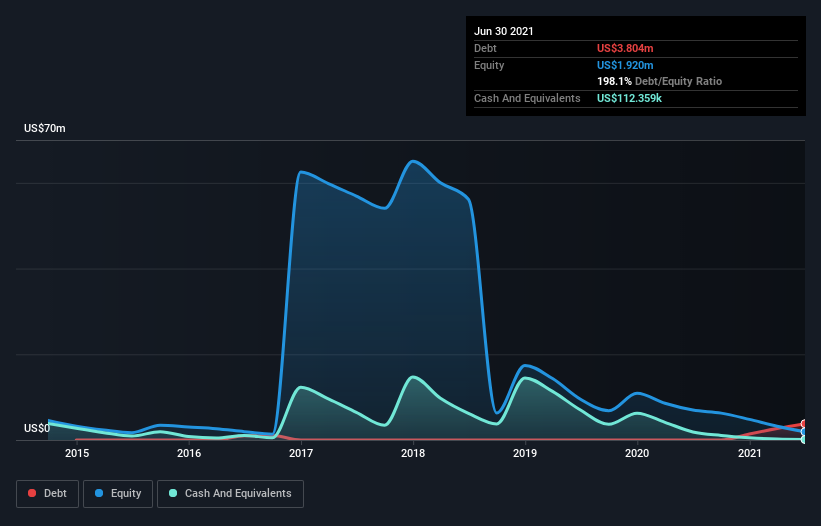
Task: Click the 198.1% Debt/Equity Ratio text
Action: 659,81
